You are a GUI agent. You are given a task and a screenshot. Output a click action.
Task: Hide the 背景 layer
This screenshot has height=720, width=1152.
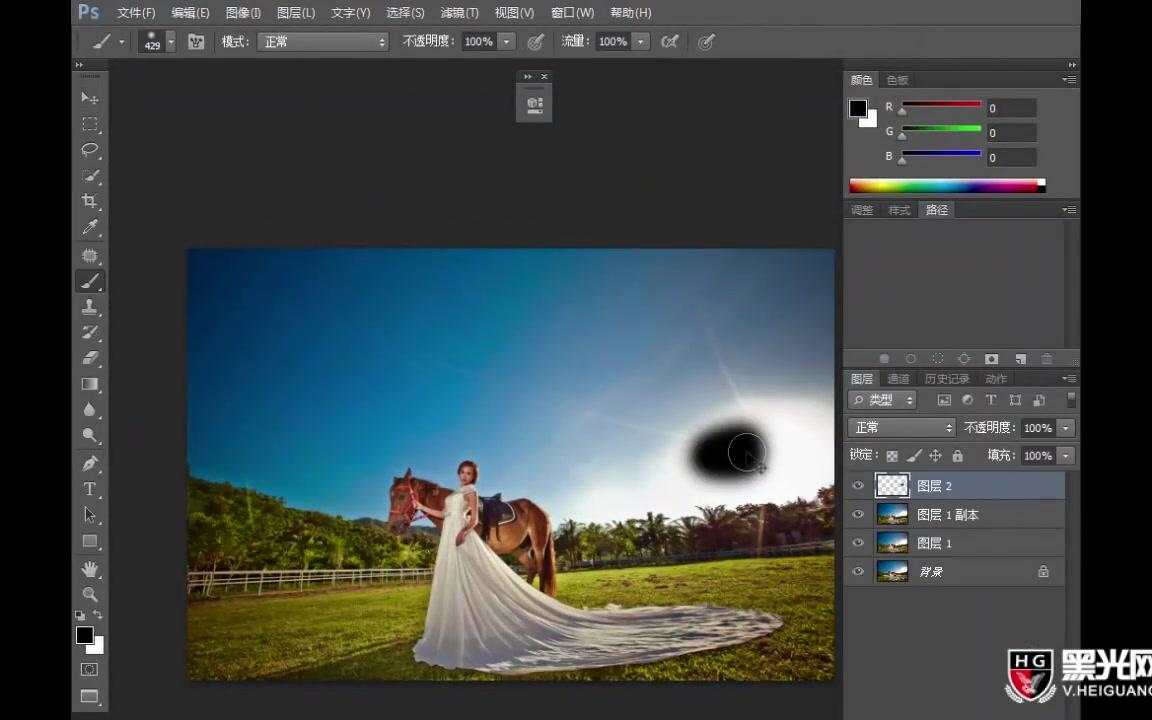click(x=857, y=572)
